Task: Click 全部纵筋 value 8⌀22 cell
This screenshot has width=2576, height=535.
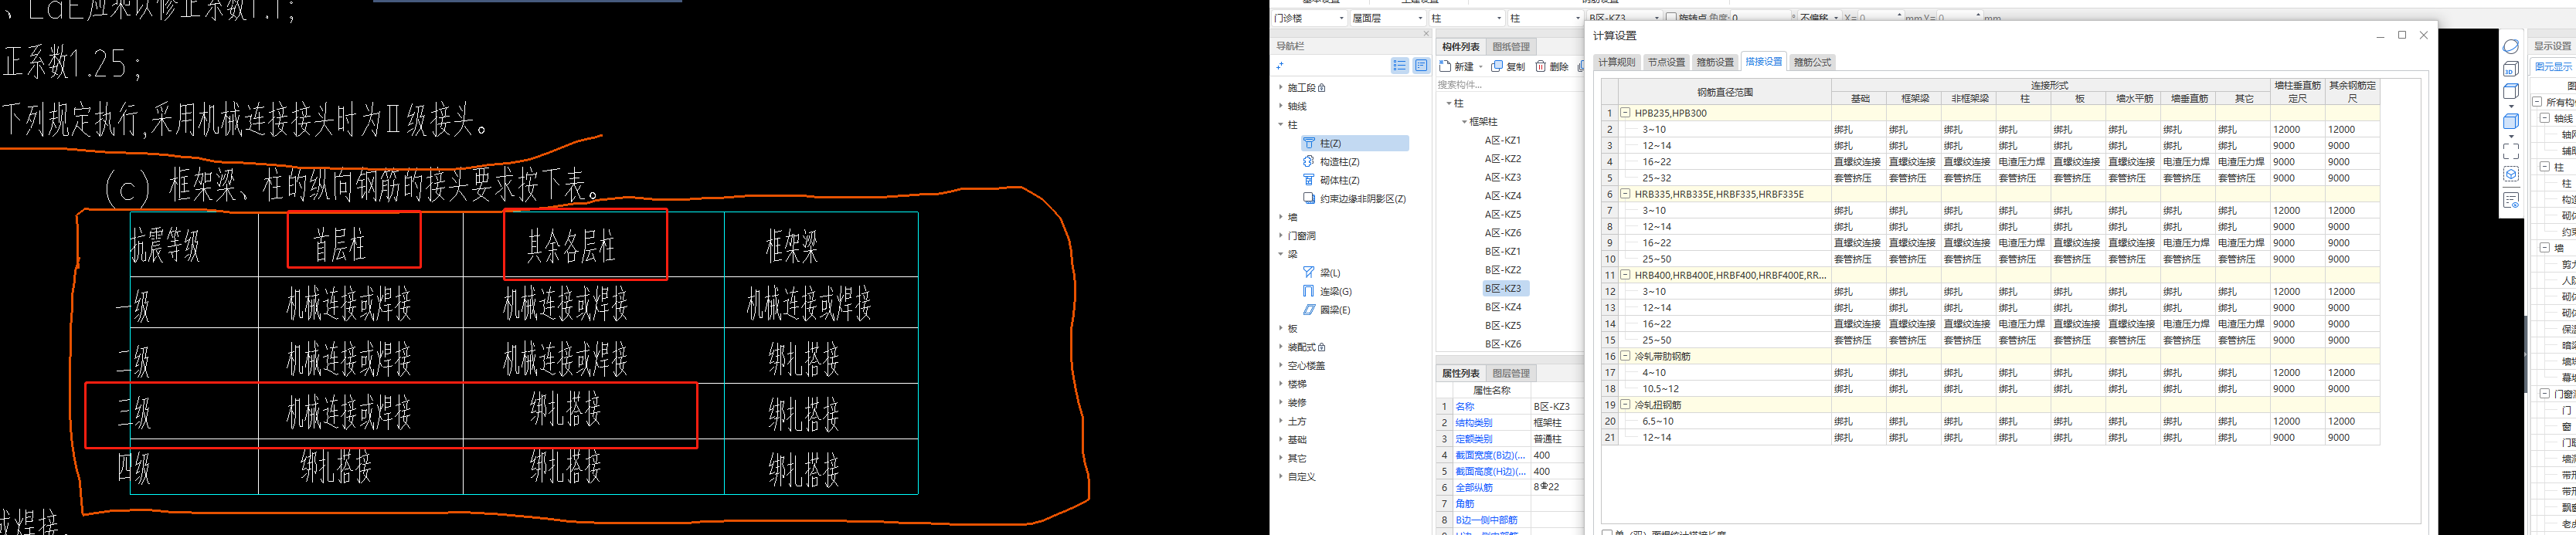Action: [1556, 488]
